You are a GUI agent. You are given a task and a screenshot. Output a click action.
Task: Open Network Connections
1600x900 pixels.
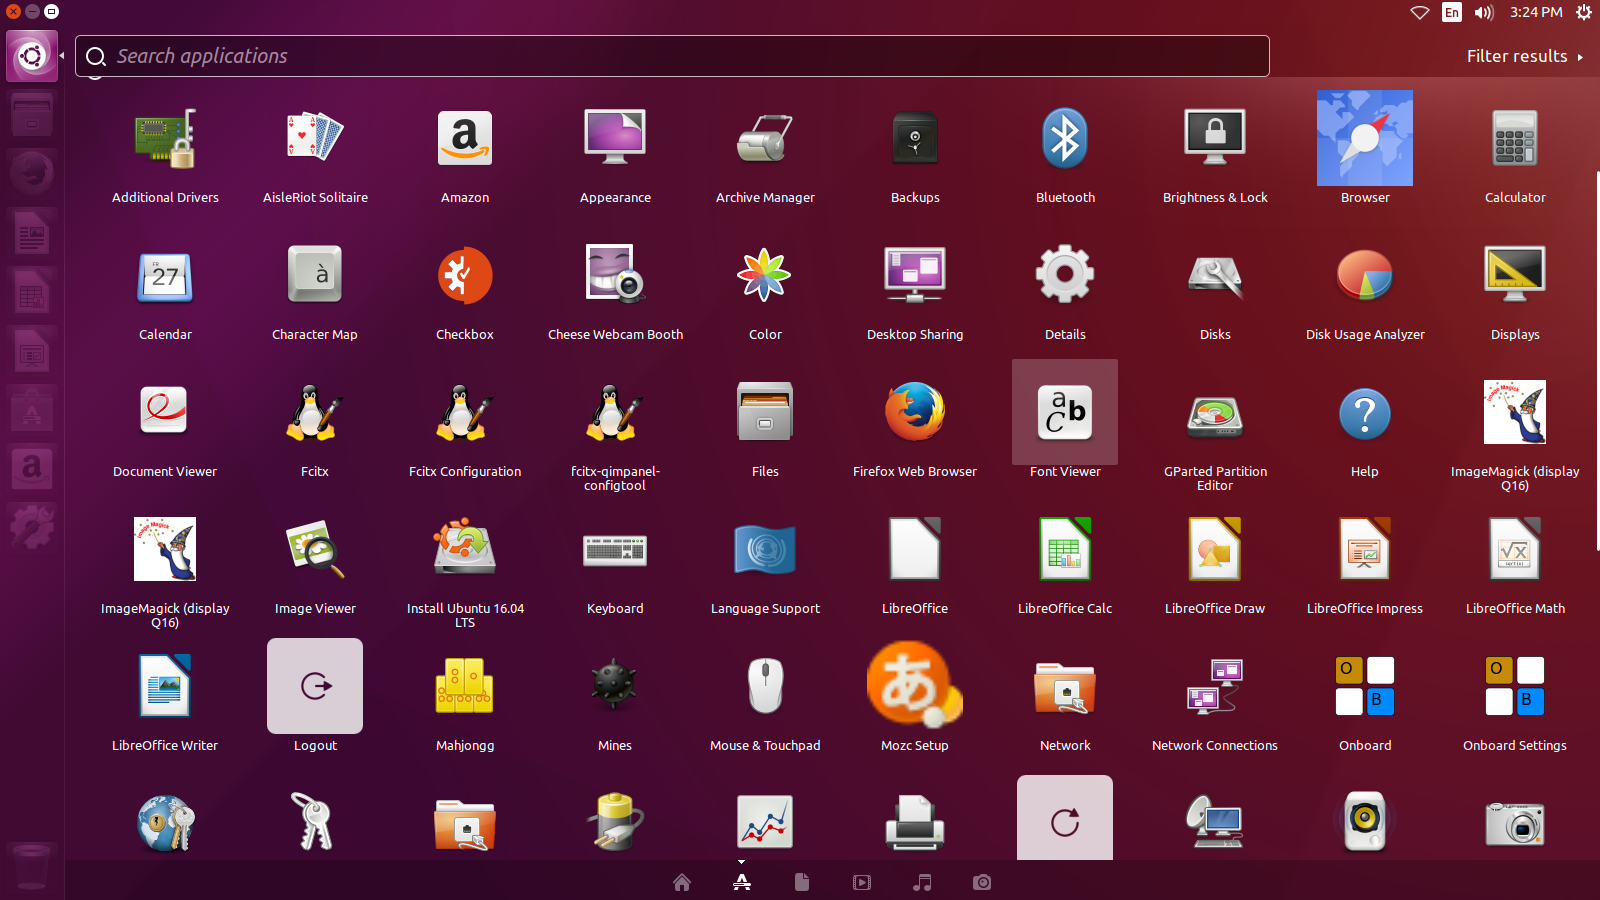point(1215,686)
